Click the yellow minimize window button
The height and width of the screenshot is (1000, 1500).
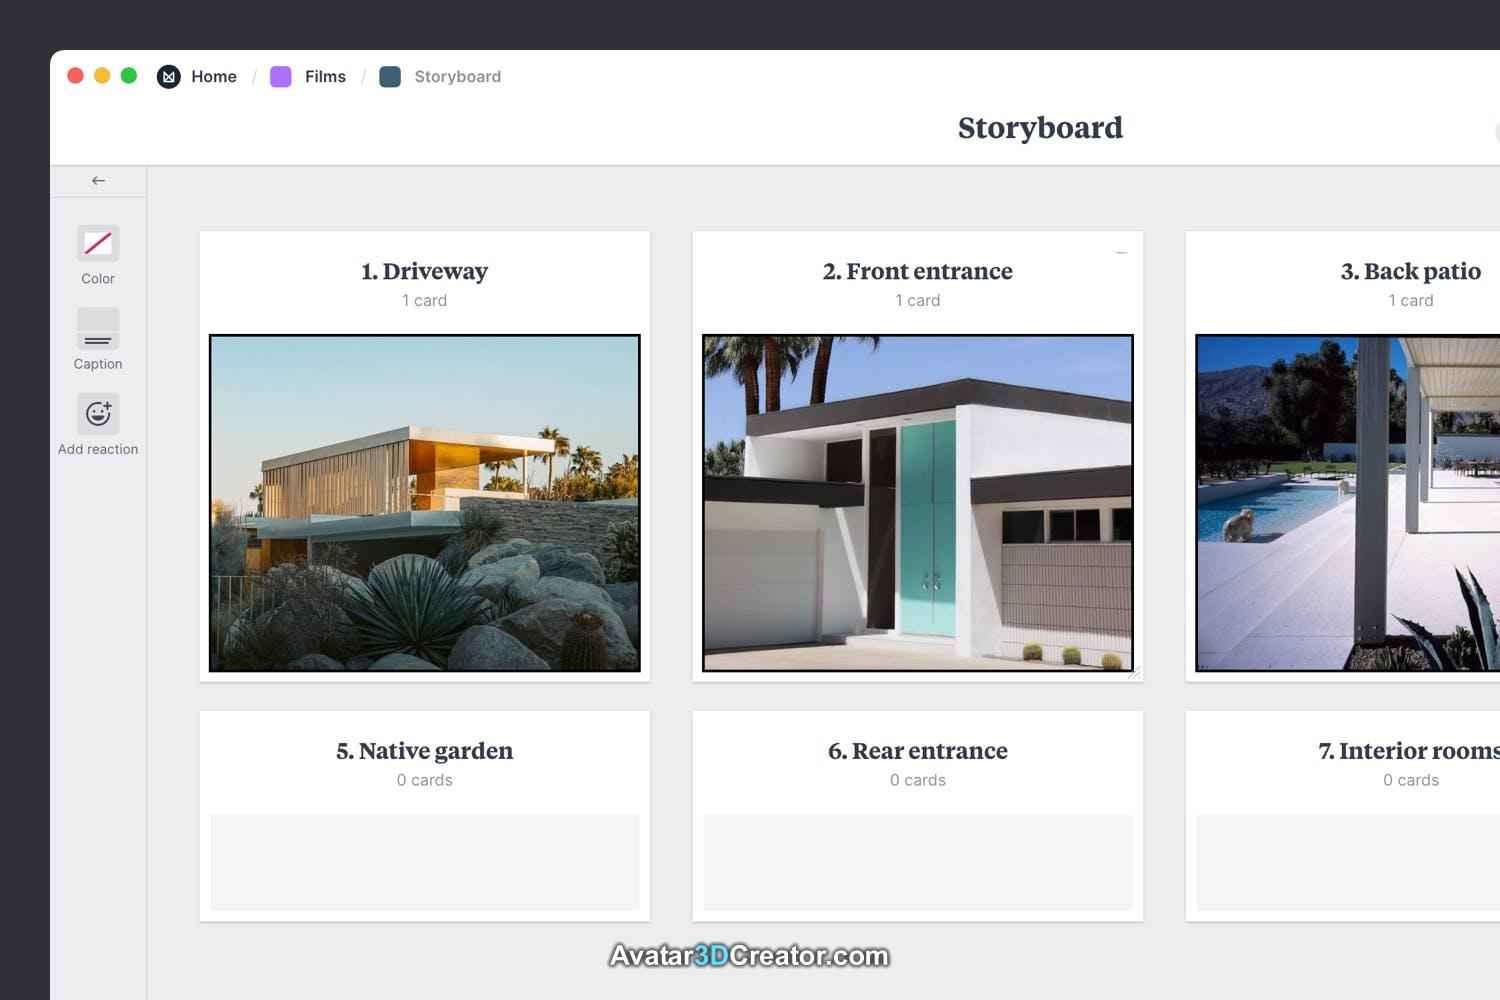(x=102, y=76)
